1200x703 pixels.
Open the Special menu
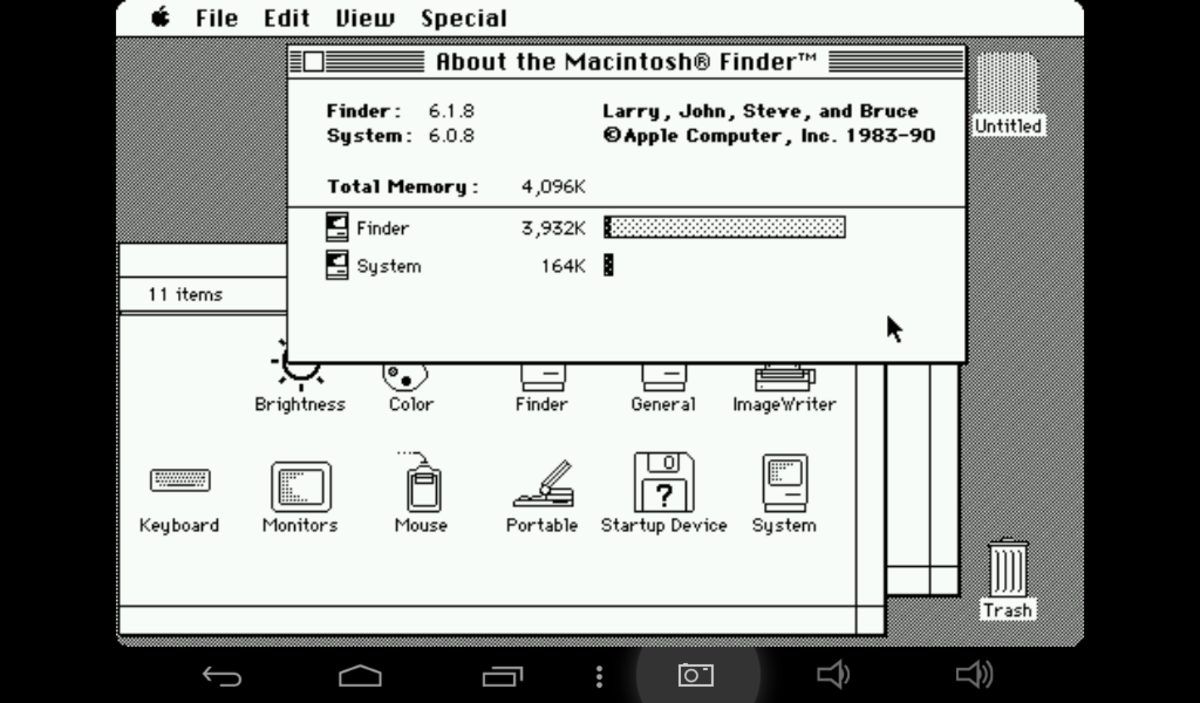coord(464,17)
